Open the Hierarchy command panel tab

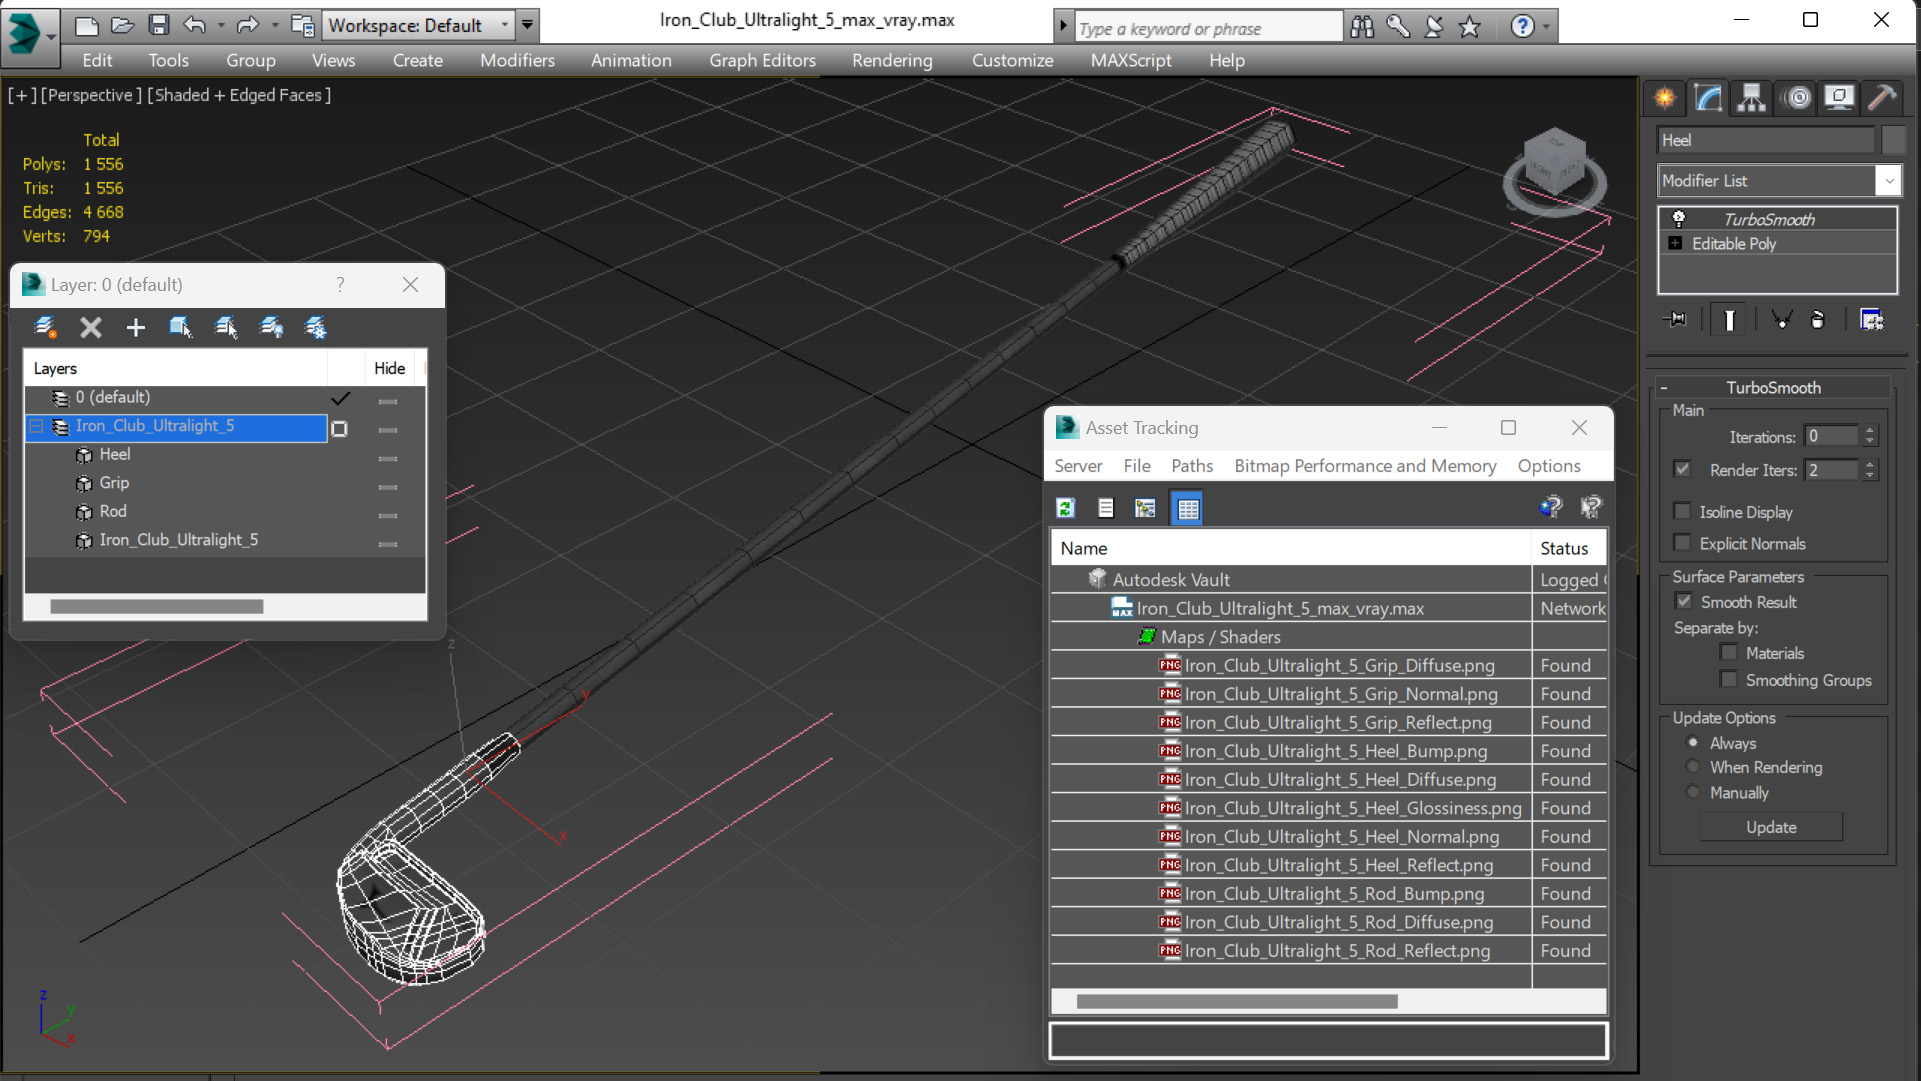(x=1752, y=98)
